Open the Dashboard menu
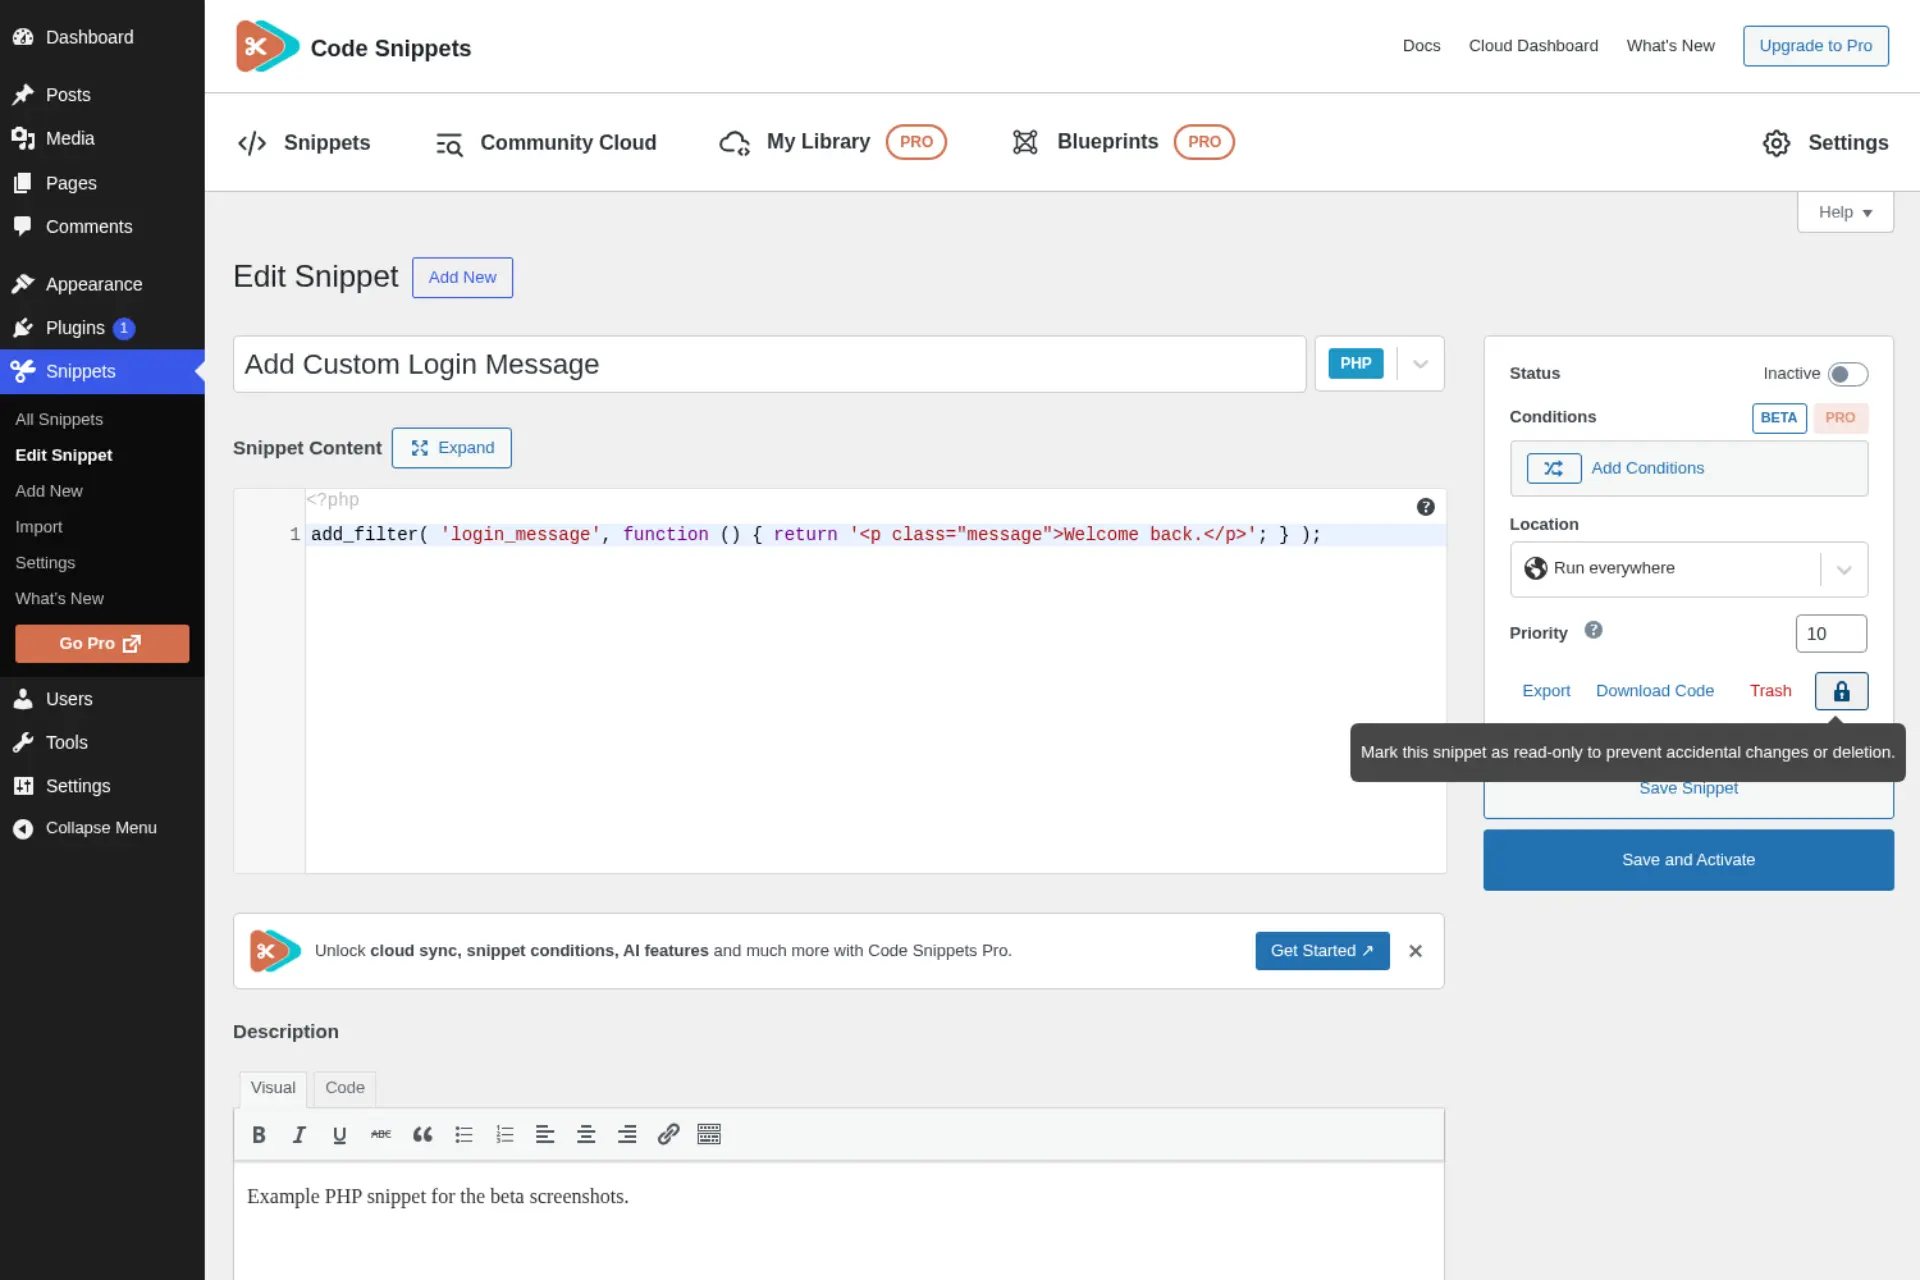Image resolution: width=1920 pixels, height=1280 pixels. click(102, 37)
